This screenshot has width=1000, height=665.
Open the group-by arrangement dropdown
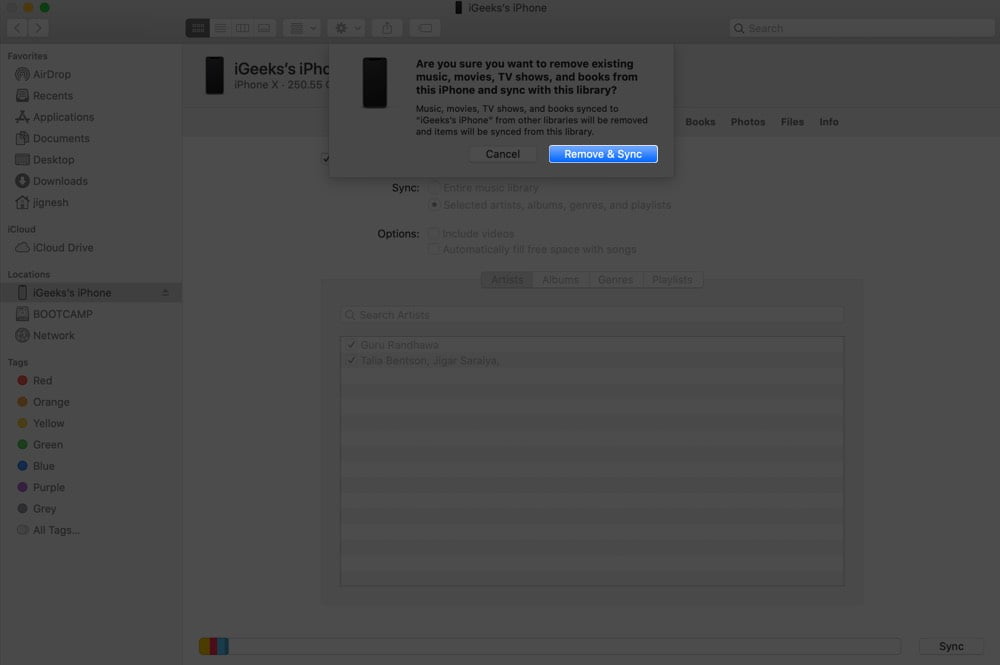point(302,28)
